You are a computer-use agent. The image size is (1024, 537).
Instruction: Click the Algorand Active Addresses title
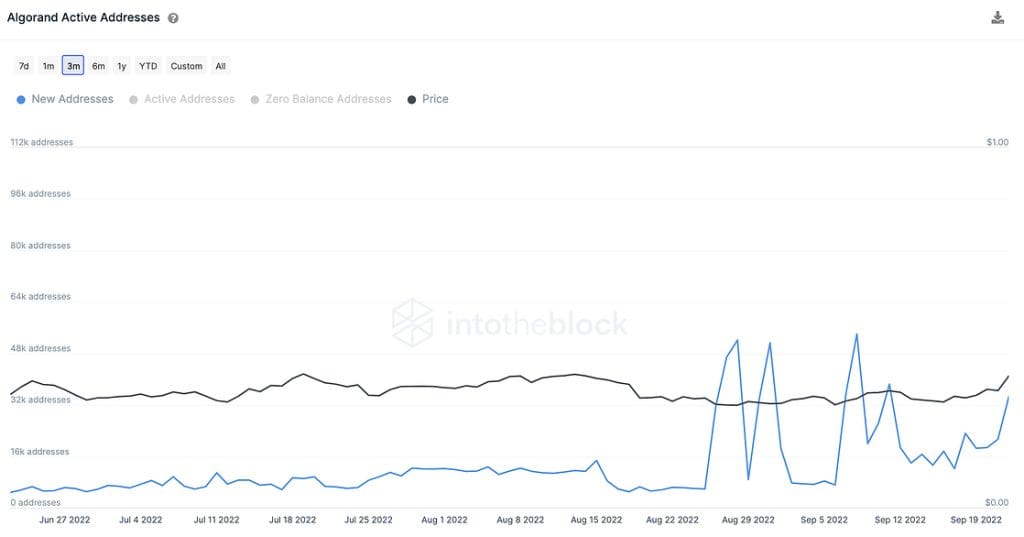pyautogui.click(x=84, y=18)
